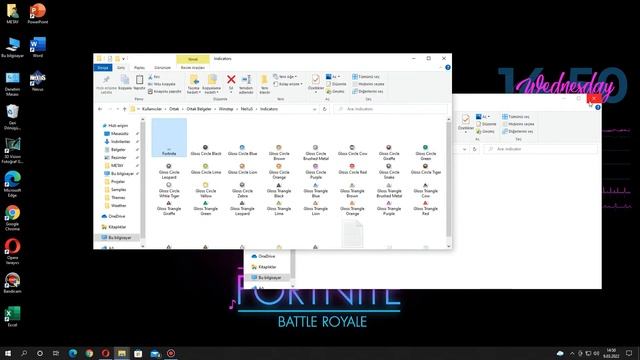Click the refresh icon beside the address bar

tap(324, 109)
